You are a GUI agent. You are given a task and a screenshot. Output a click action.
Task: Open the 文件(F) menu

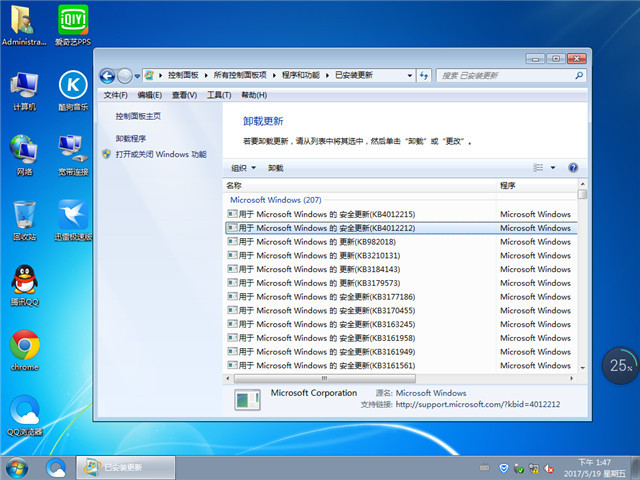click(x=116, y=95)
